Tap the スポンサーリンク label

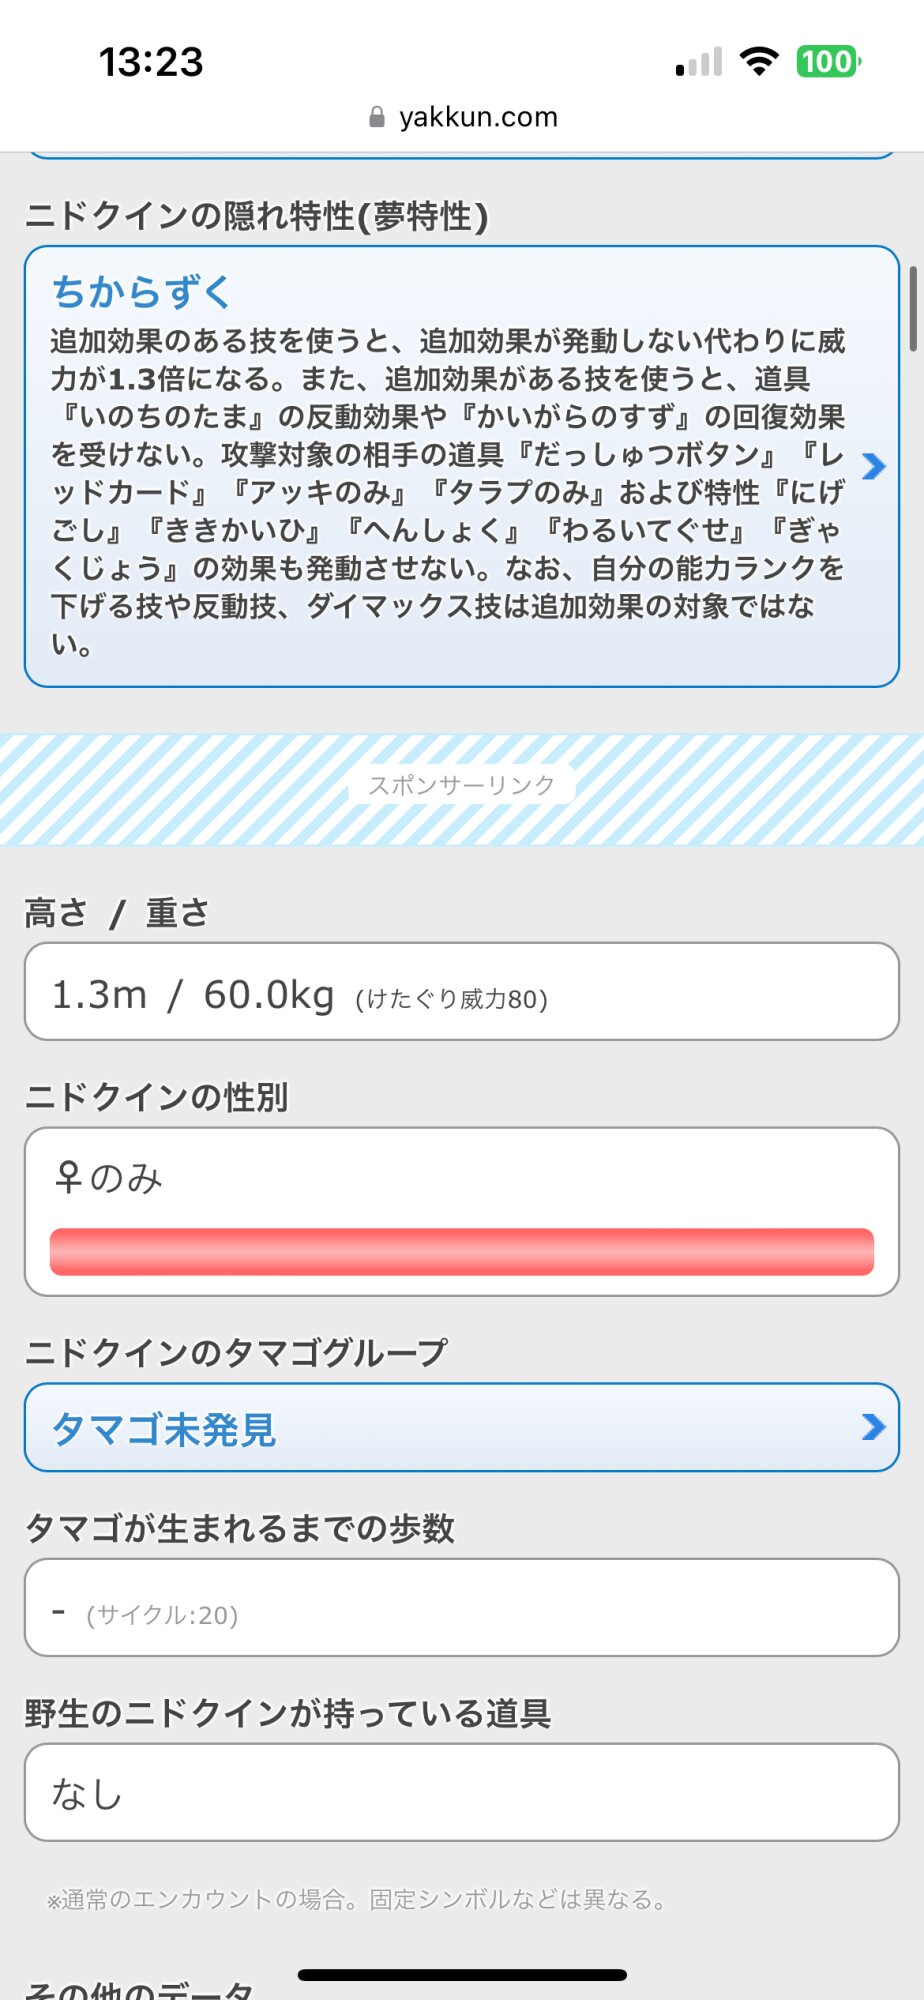point(462,786)
